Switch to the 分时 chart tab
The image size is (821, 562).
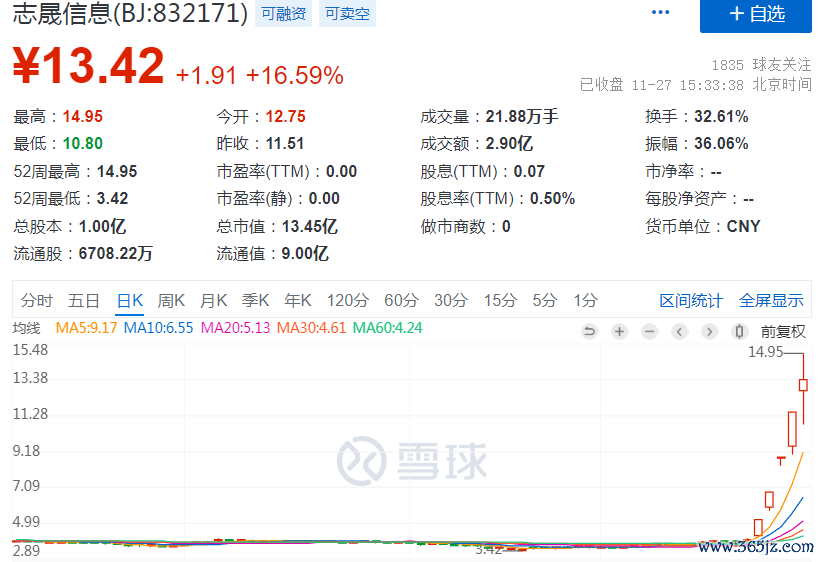pyautogui.click(x=37, y=301)
